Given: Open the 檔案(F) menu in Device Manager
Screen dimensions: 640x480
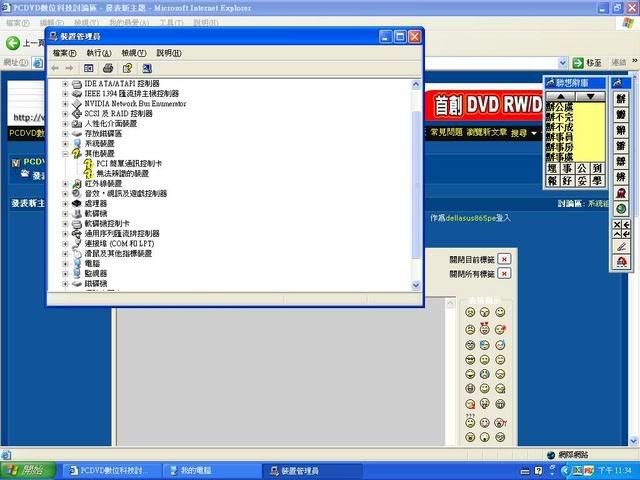Looking at the screenshot, I should click(64, 53).
